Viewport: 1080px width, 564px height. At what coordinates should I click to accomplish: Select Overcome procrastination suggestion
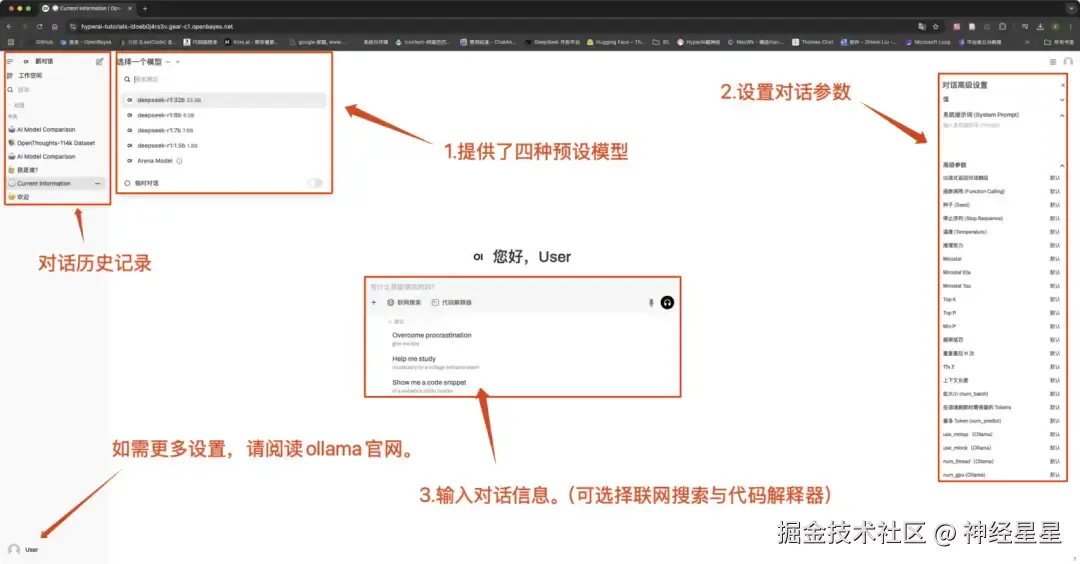pyautogui.click(x=432, y=338)
